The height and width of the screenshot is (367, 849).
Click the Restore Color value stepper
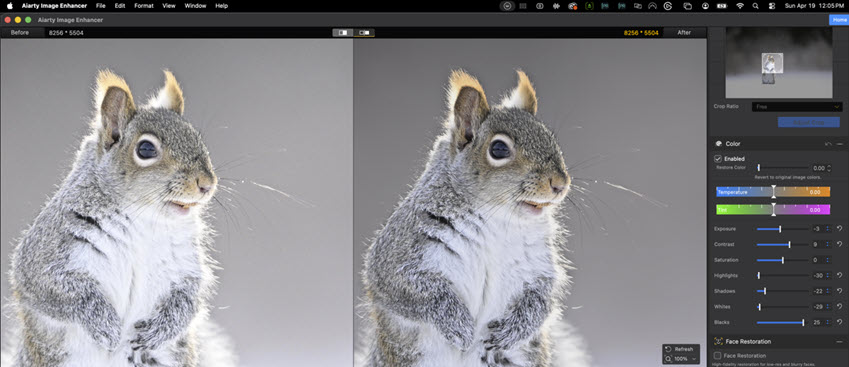(828, 168)
